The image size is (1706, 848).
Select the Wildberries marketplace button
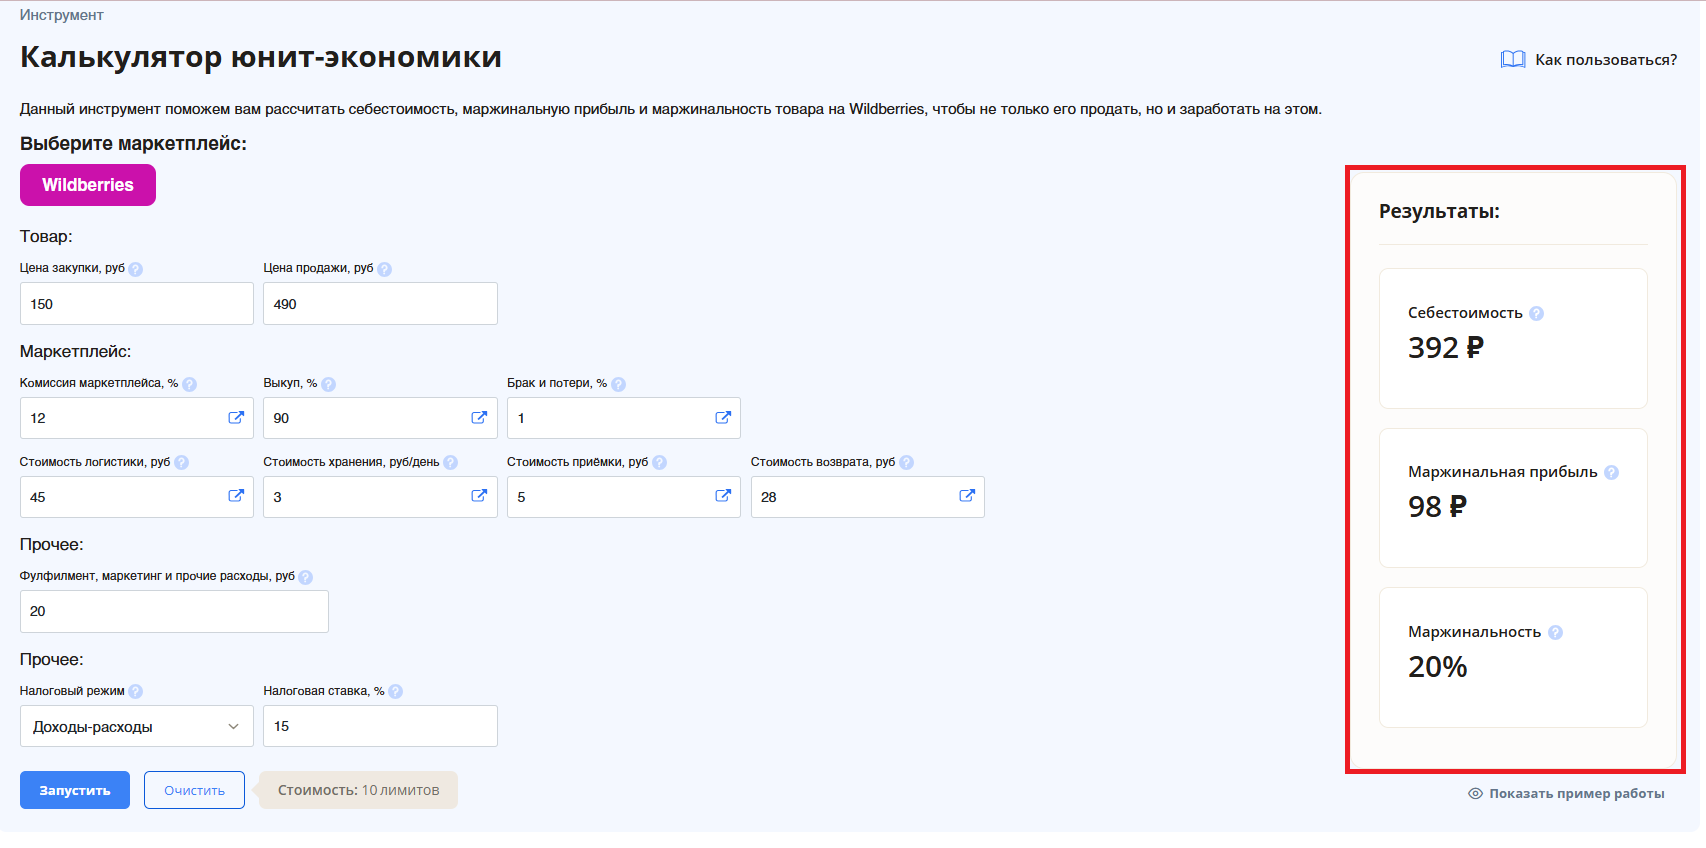click(x=88, y=185)
